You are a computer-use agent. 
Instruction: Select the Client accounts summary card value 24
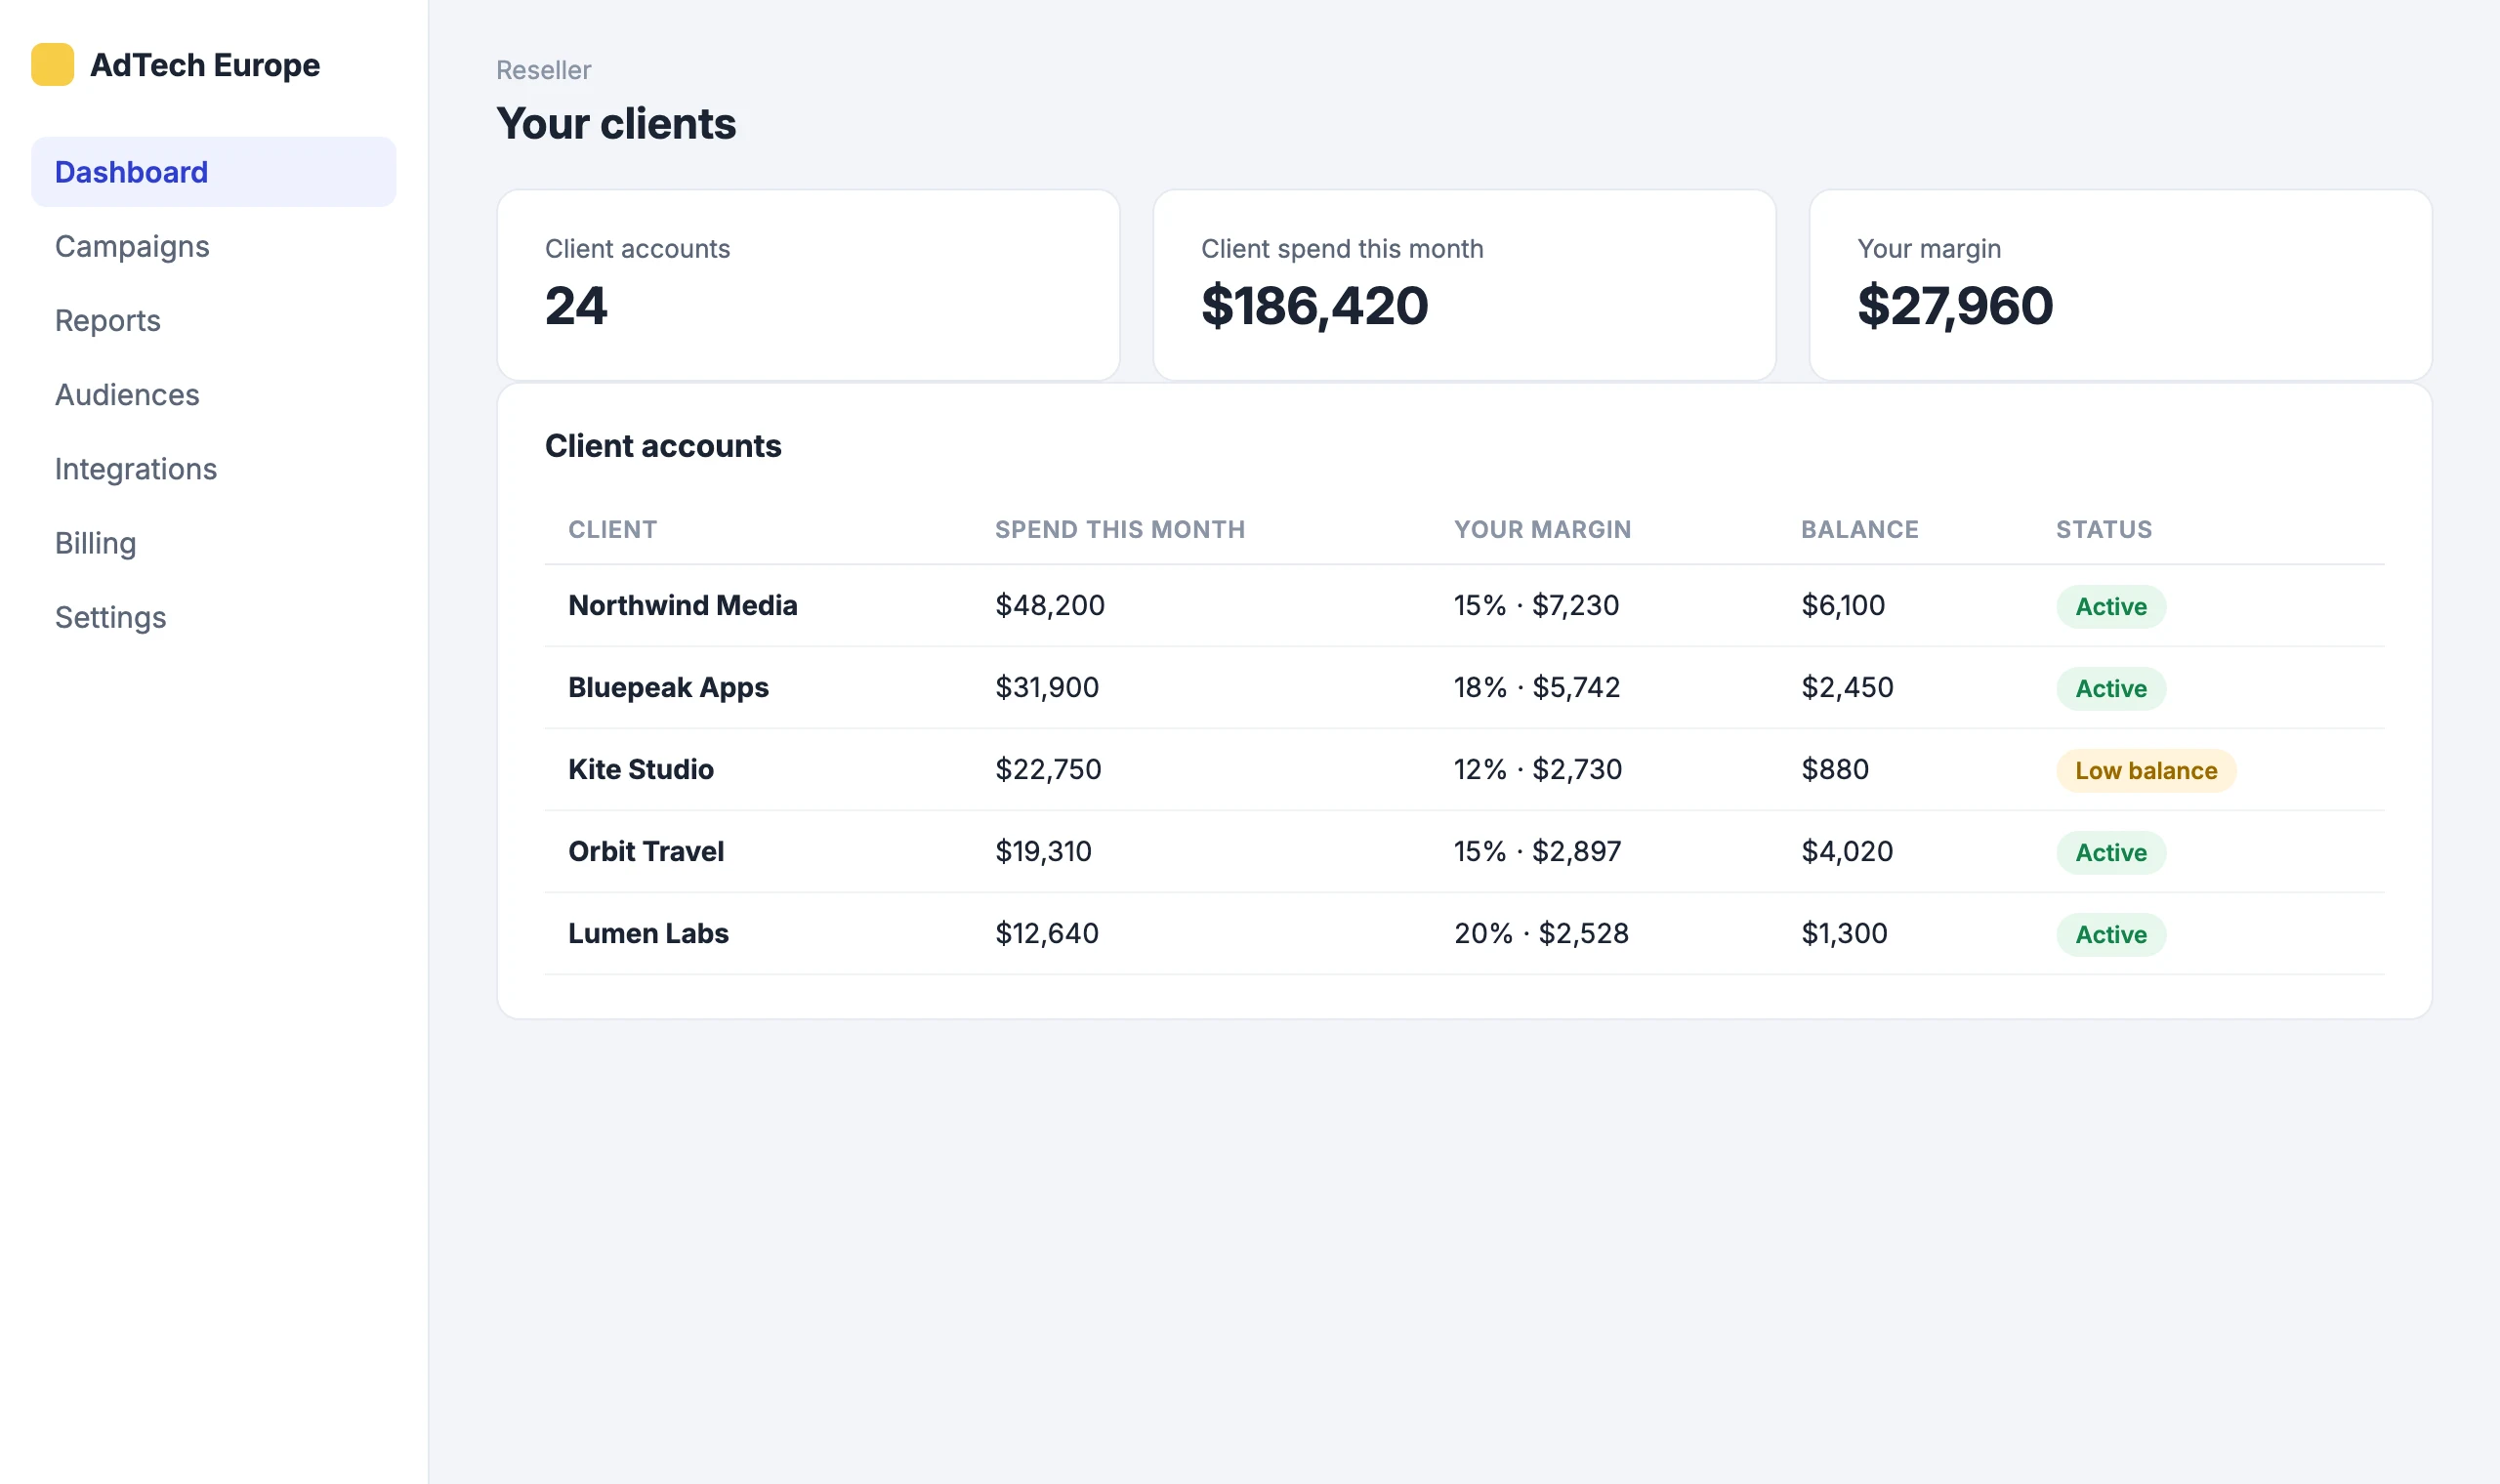tap(576, 305)
